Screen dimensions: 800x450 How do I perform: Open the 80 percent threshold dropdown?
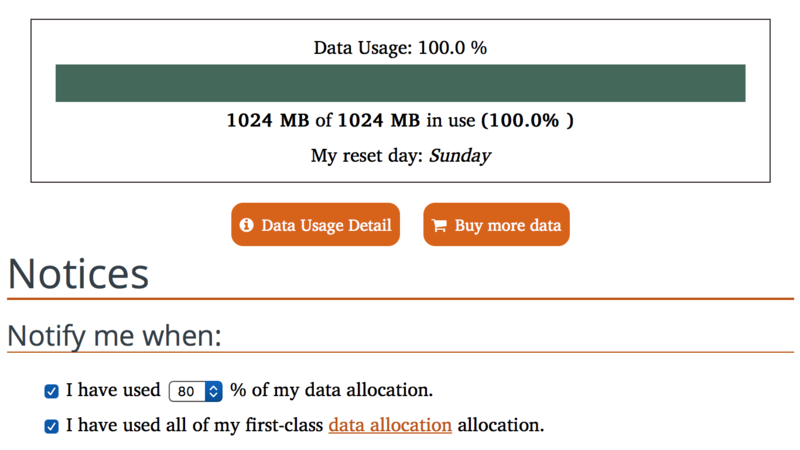[x=194, y=391]
